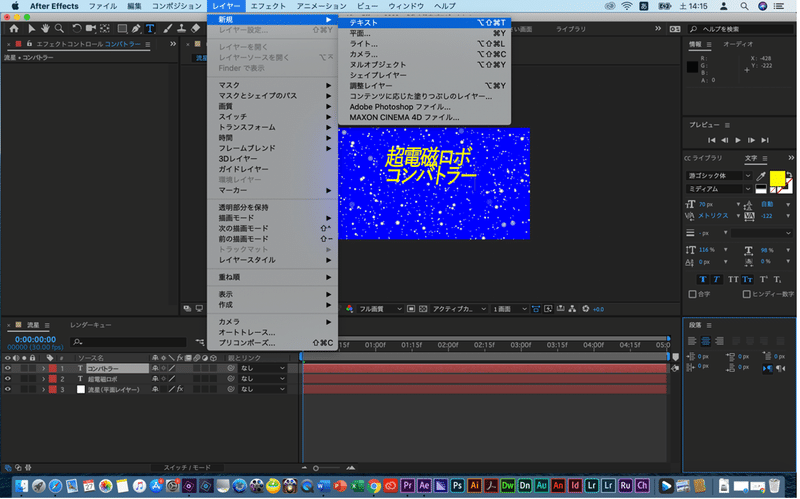Left align text in Paragraph panel
Viewport: 800px width, 499px height.
point(692,341)
